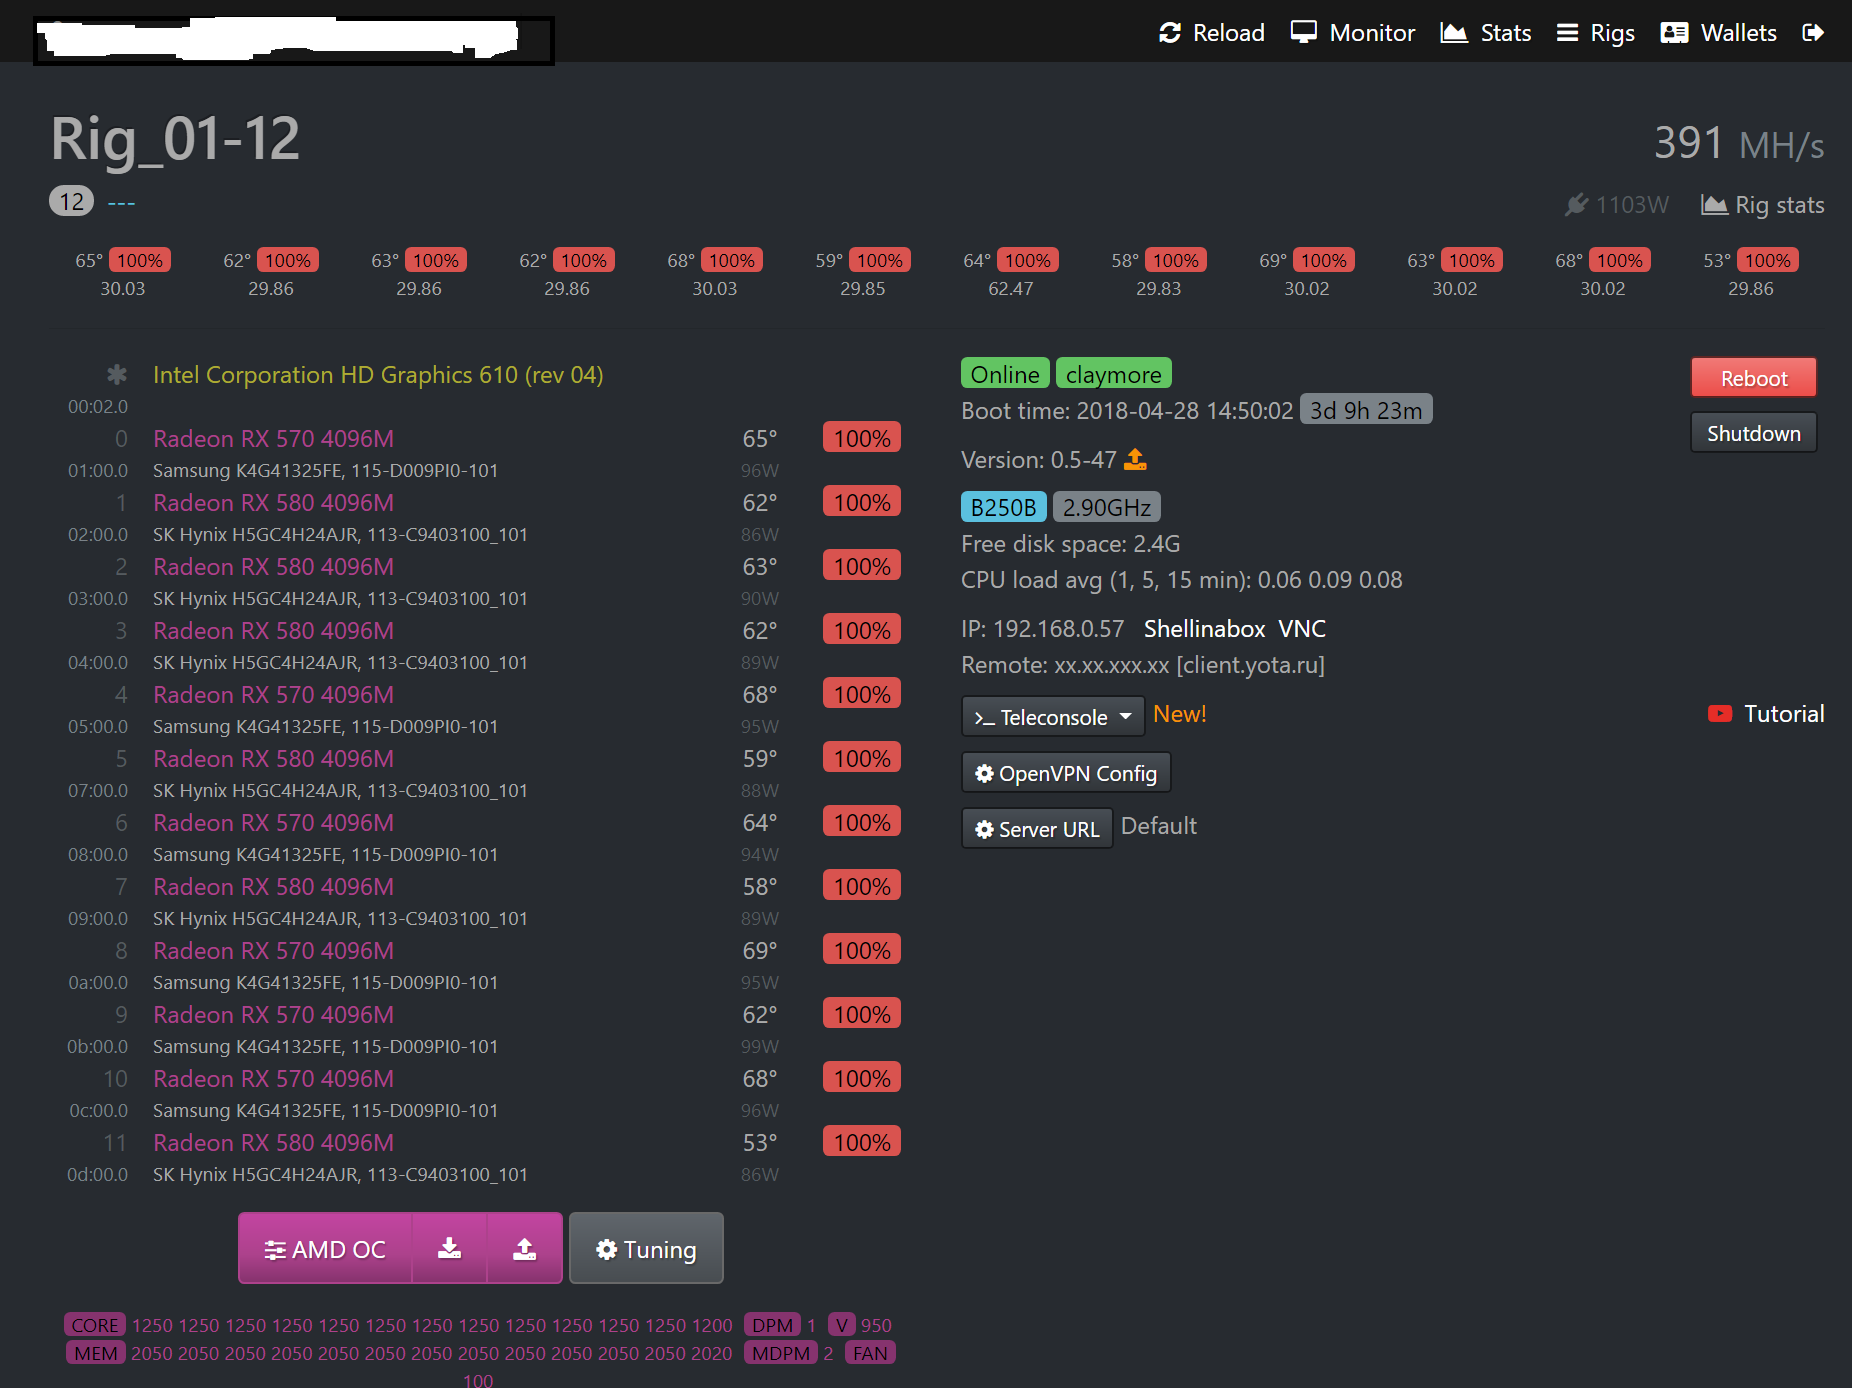Click the Rig stats chart icon
The height and width of the screenshot is (1388, 1852).
click(x=1714, y=205)
